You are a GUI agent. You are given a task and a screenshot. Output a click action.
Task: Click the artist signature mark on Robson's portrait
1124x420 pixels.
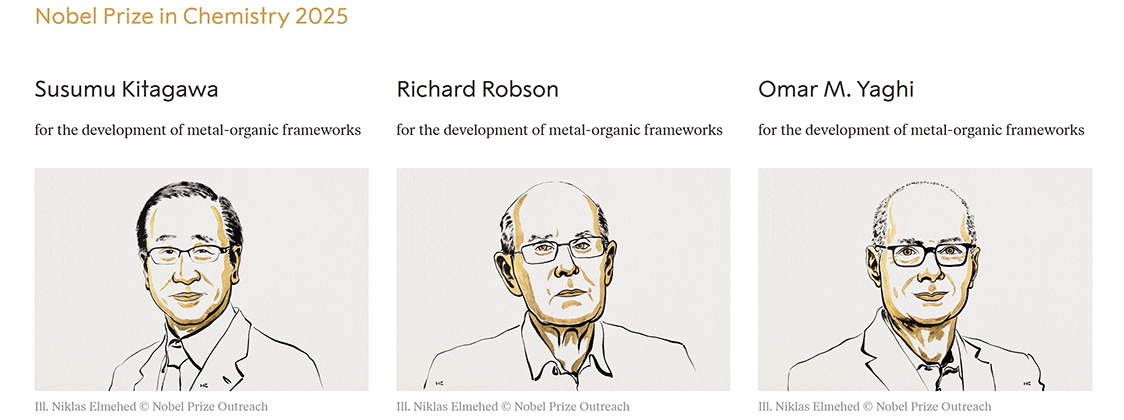coord(438,381)
